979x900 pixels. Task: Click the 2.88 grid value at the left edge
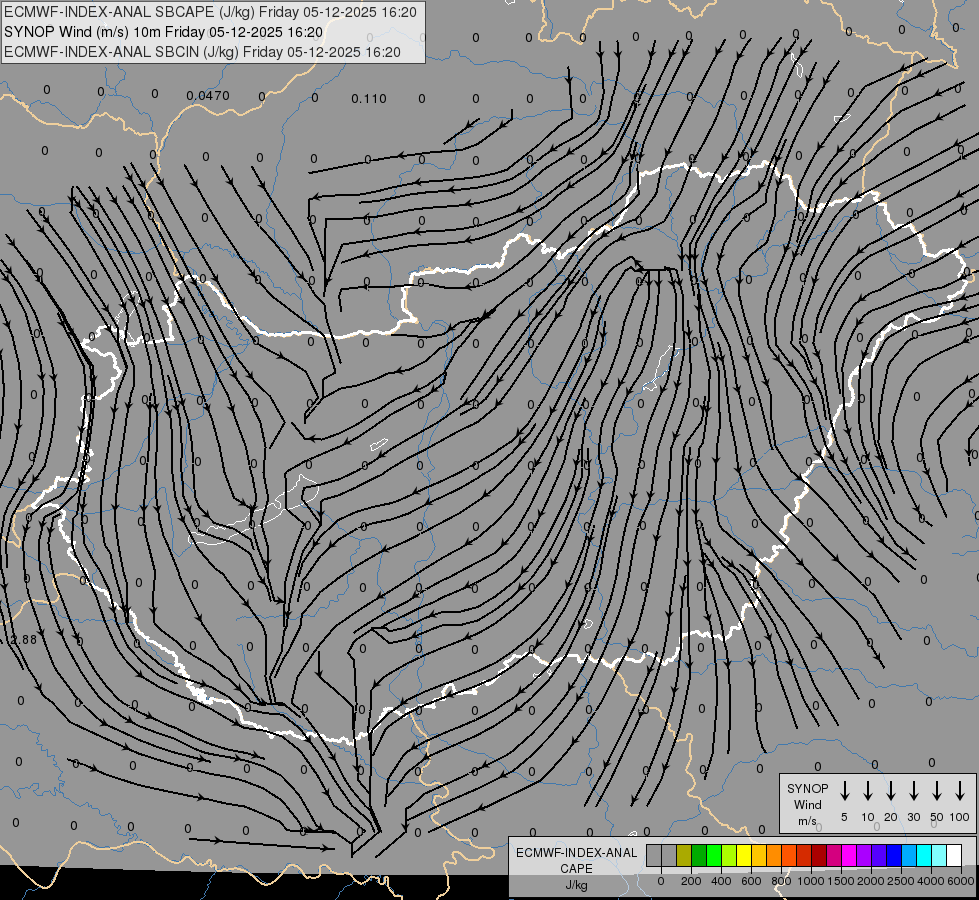tap(22, 640)
